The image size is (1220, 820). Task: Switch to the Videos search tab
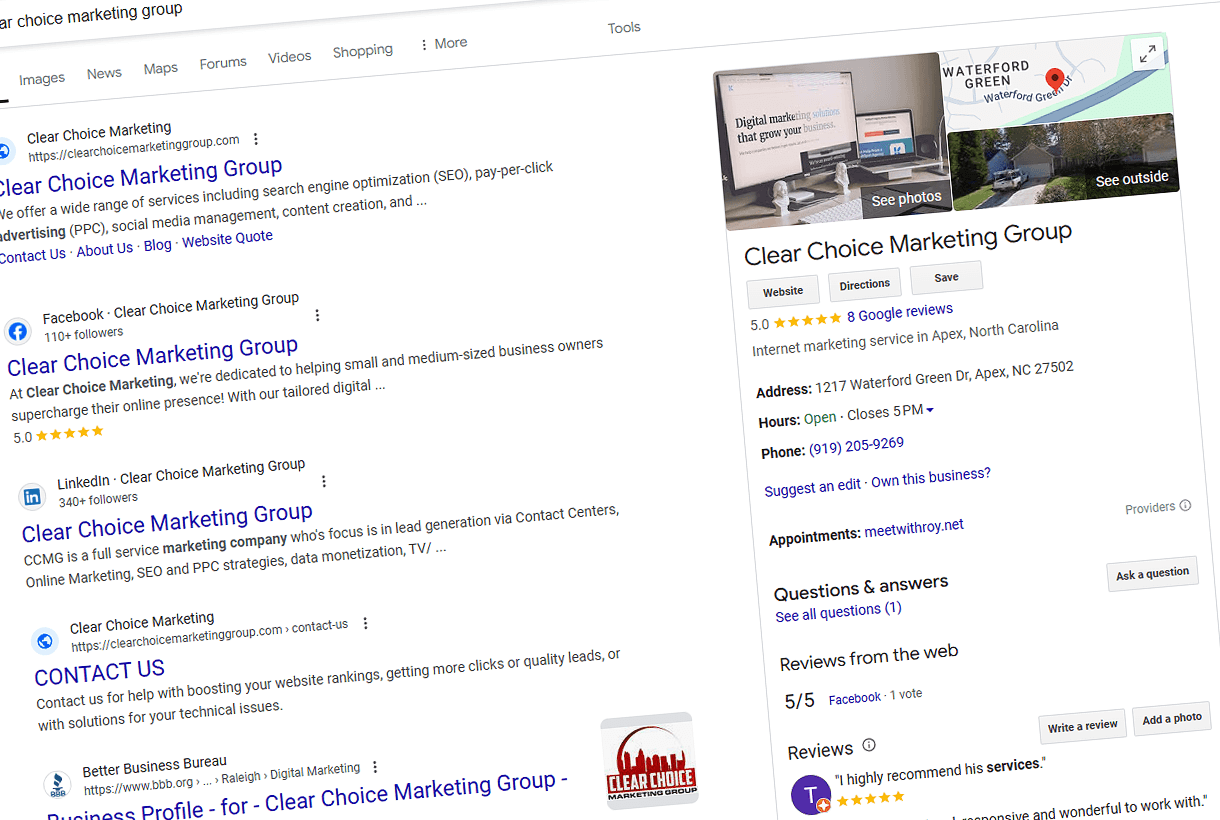pos(290,57)
